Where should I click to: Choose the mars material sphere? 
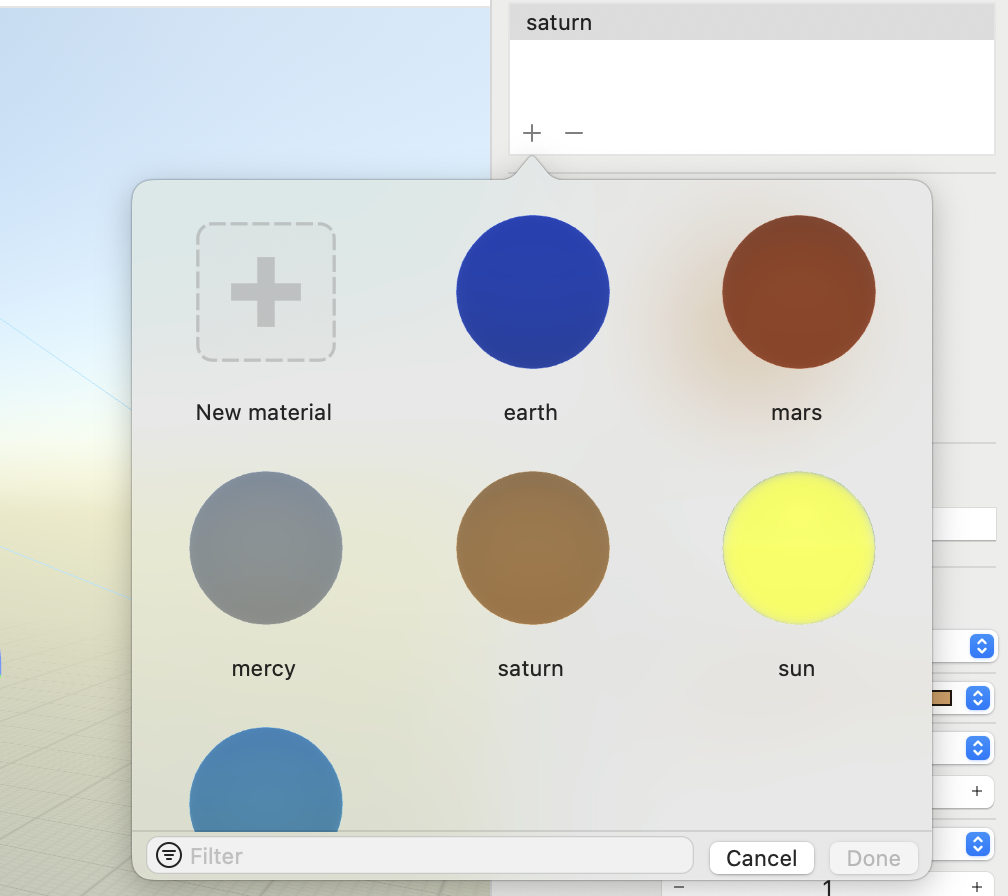pyautogui.click(x=798, y=292)
